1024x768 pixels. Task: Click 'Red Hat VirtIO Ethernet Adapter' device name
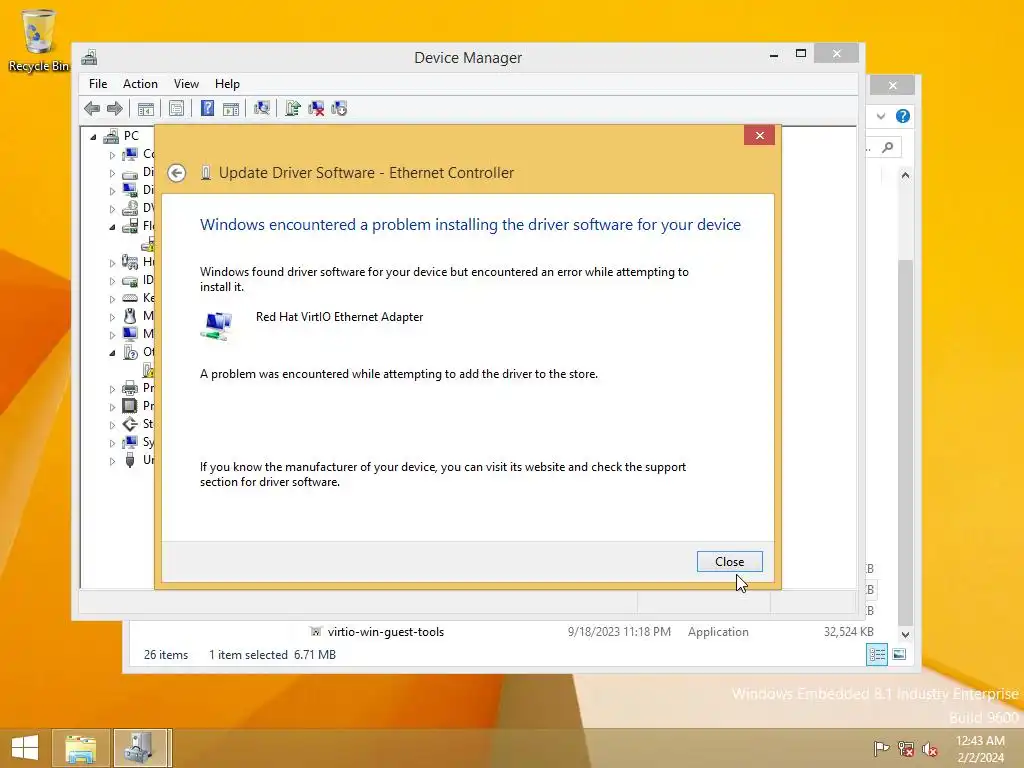[340, 317]
